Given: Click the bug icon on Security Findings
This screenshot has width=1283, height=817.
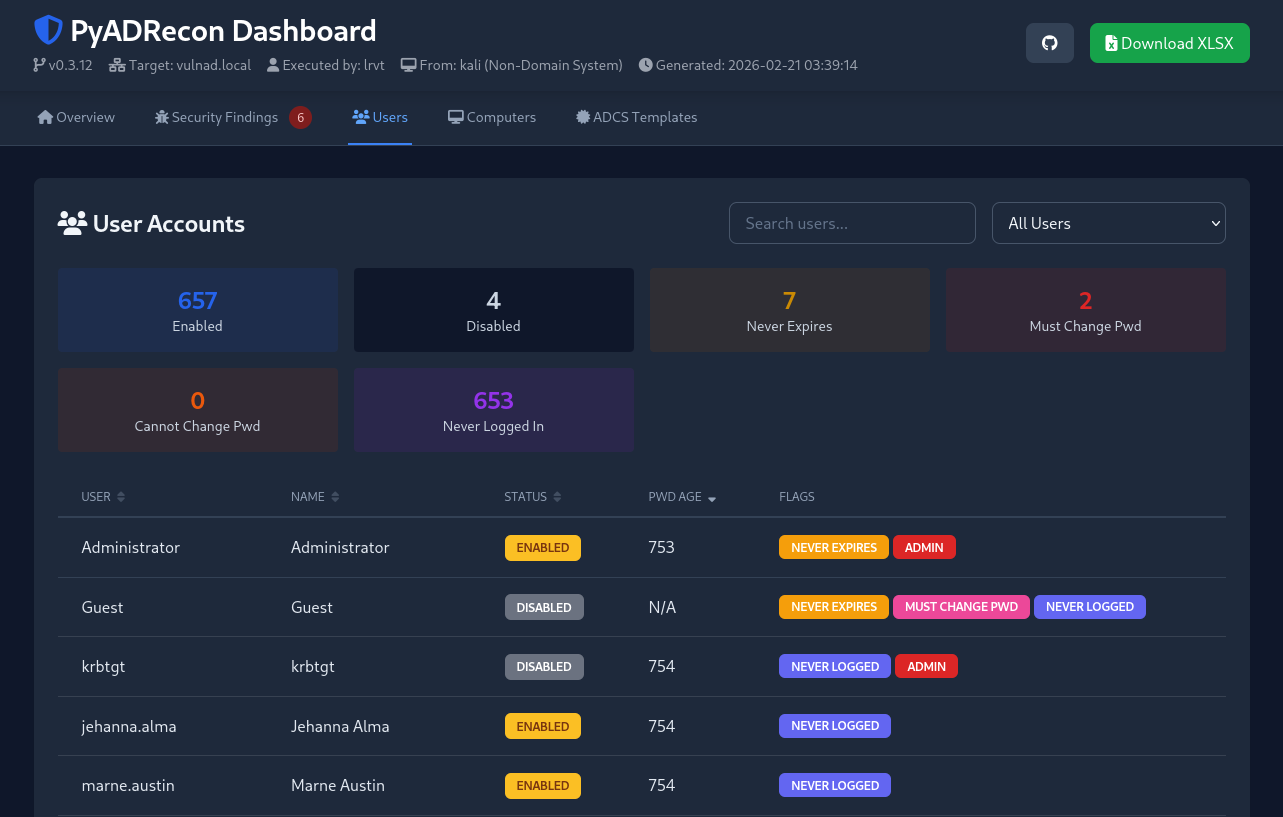Looking at the screenshot, I should 162,117.
